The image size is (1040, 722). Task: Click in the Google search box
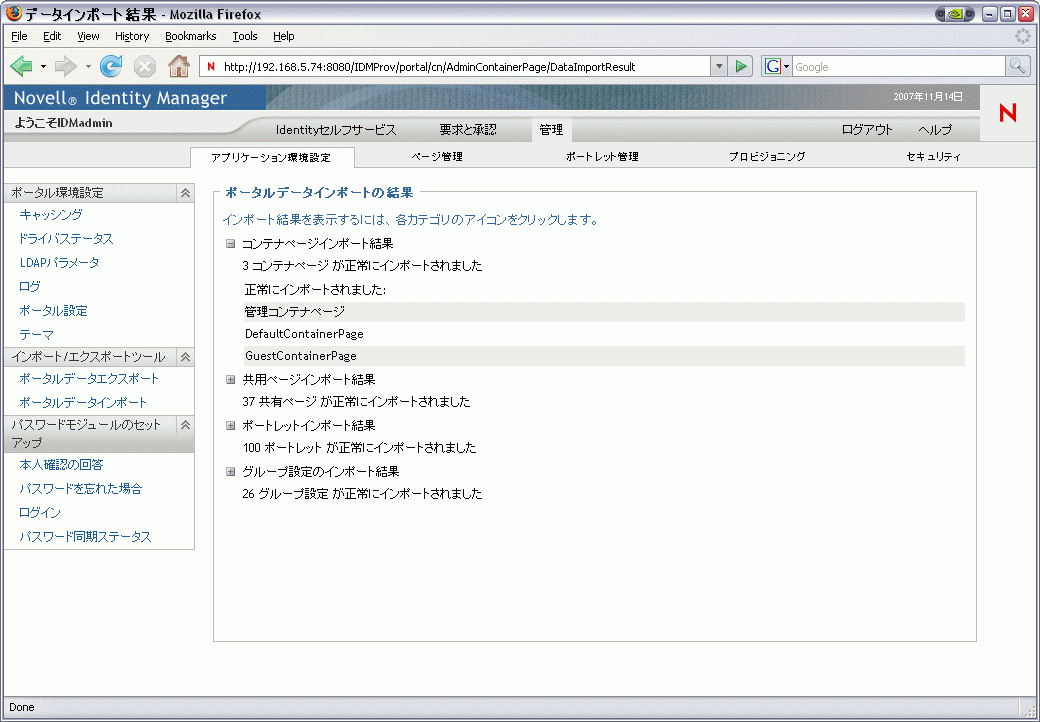898,66
